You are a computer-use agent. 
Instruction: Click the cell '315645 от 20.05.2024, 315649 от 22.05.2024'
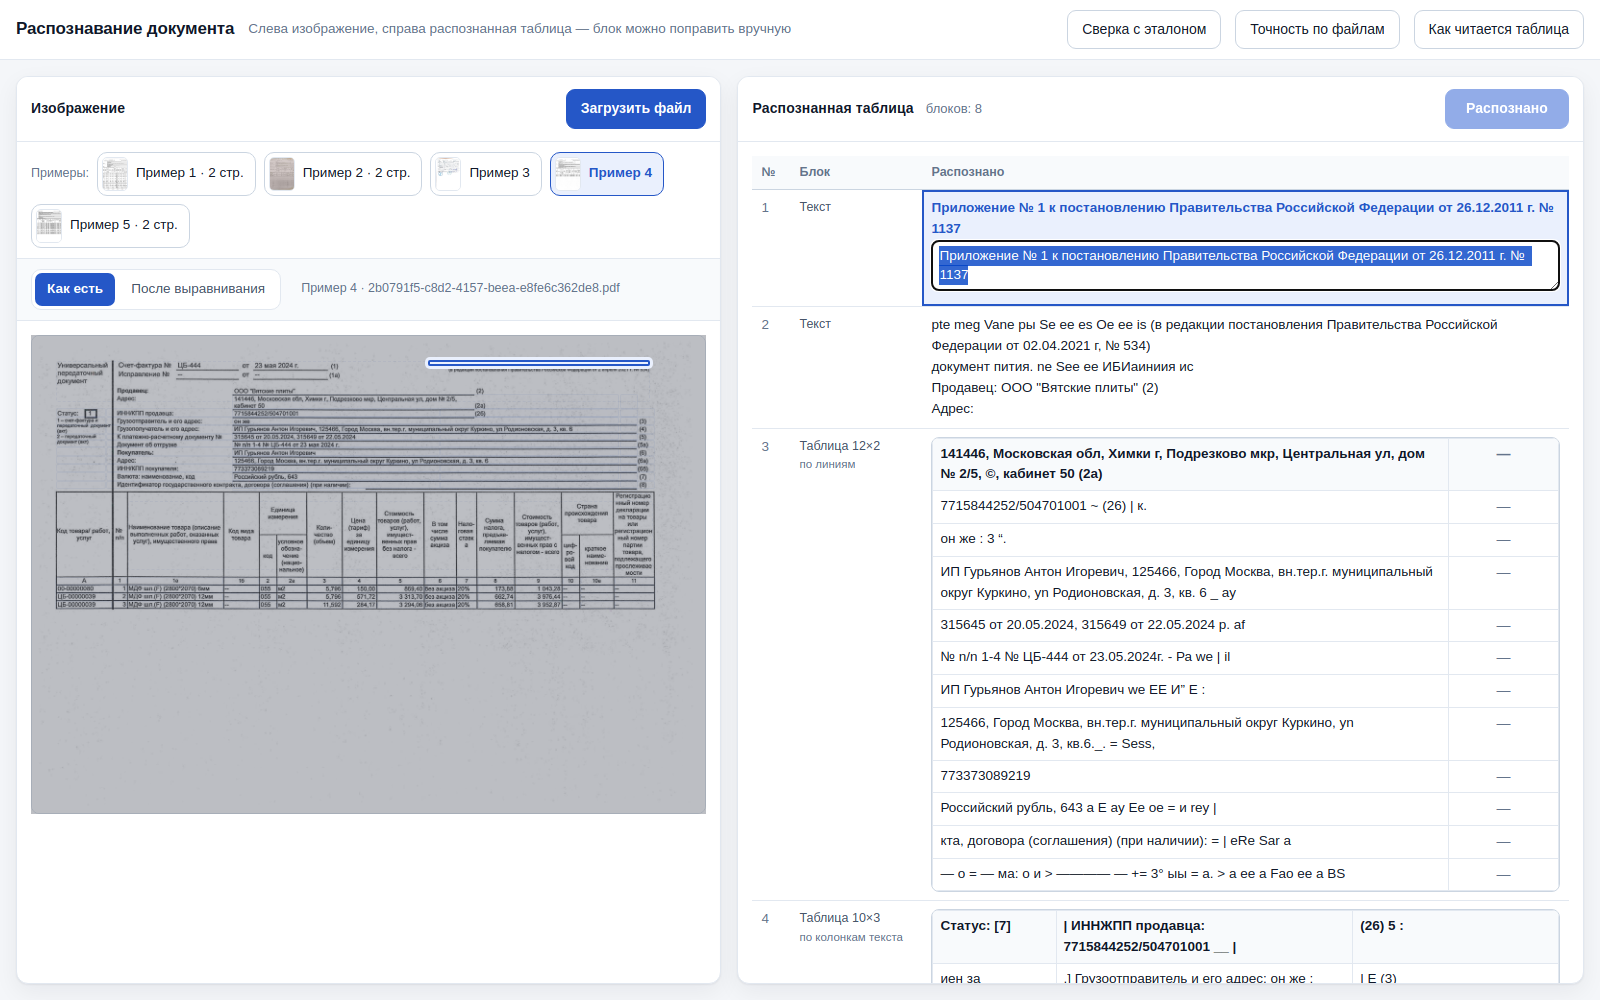coord(1189,625)
